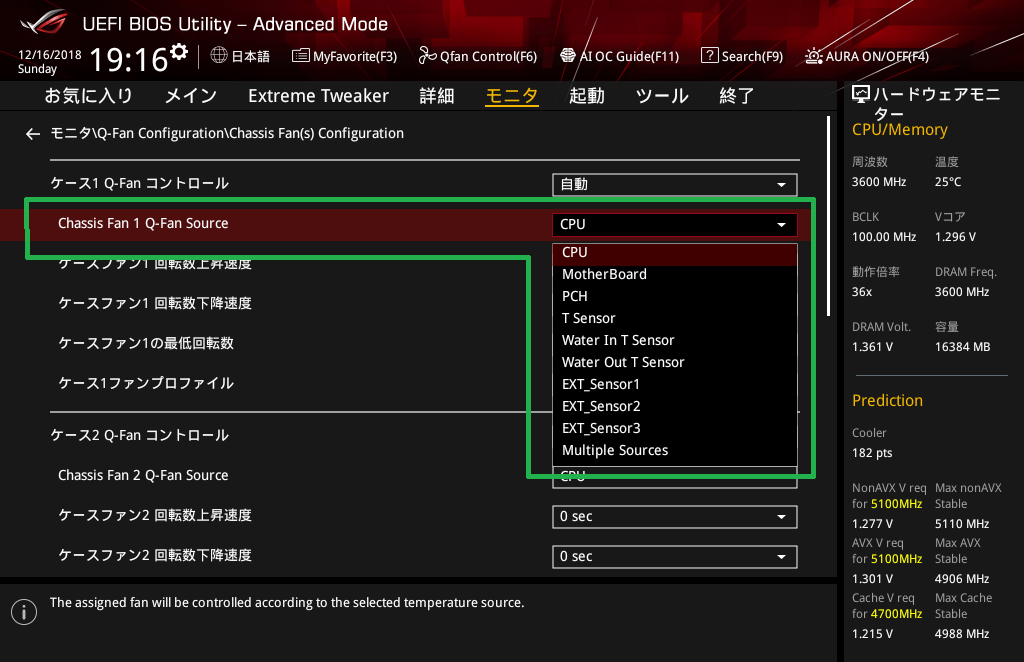Click 25°C temperature value
Viewport: 1024px width, 662px height.
click(948, 182)
